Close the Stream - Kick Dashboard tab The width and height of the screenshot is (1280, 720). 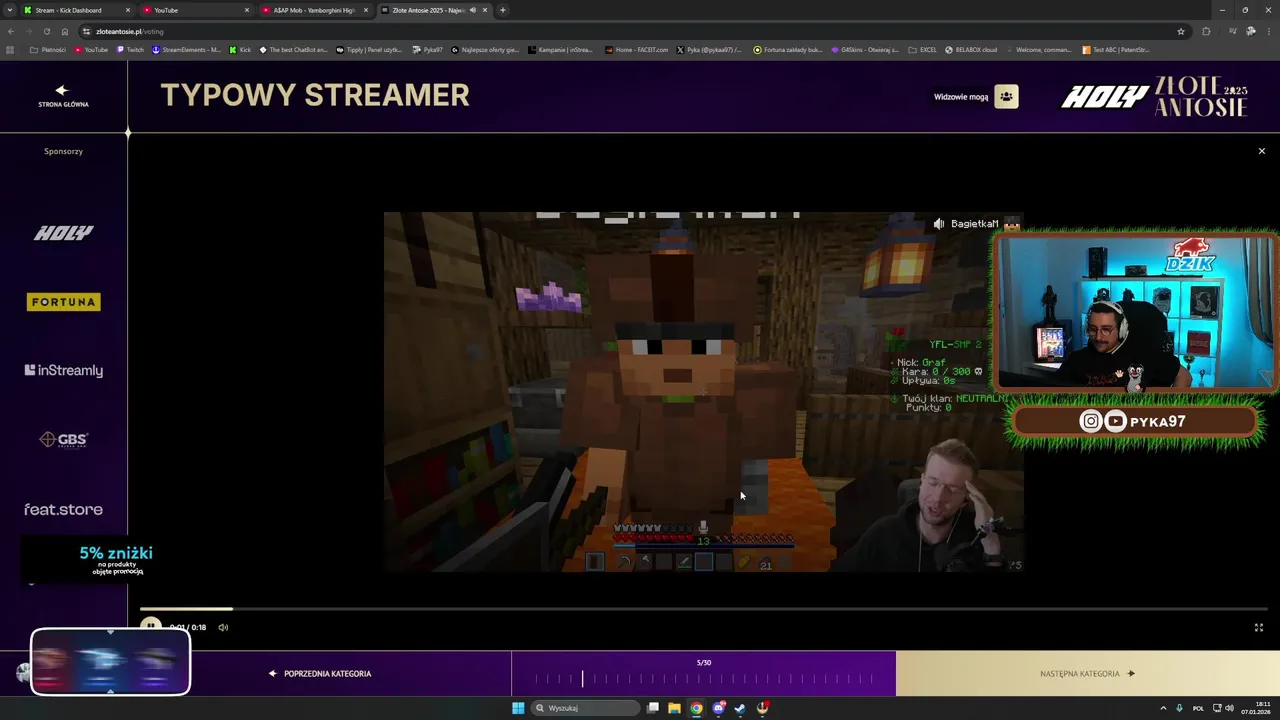pos(128,10)
